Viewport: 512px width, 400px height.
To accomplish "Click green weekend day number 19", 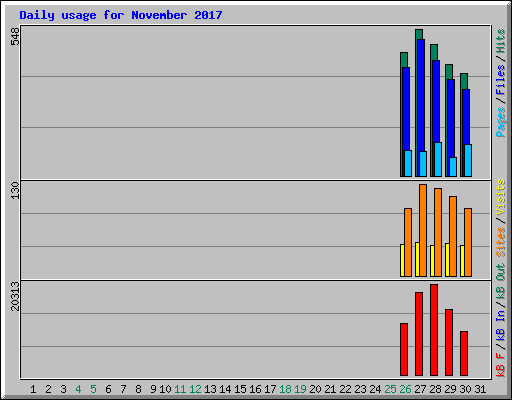I will 300,389.
